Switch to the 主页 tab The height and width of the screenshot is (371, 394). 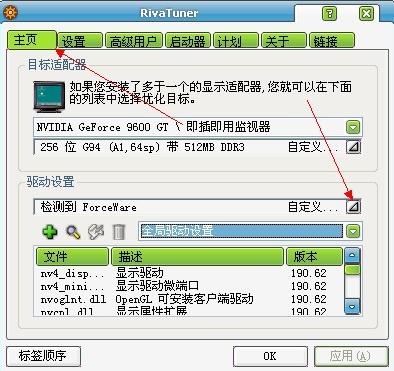(x=32, y=40)
